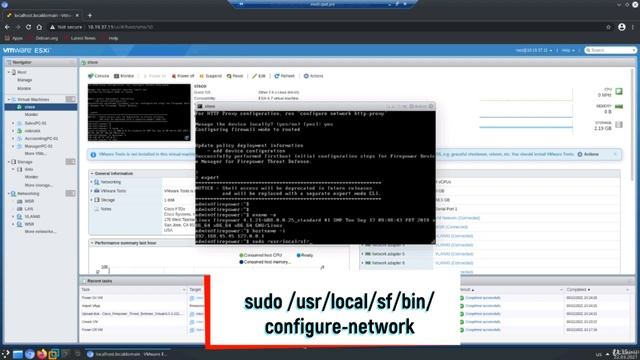Image resolution: width=640 pixels, height=360 pixels.
Task: Select AccountingPC-01 virtual machine
Action: point(41,138)
